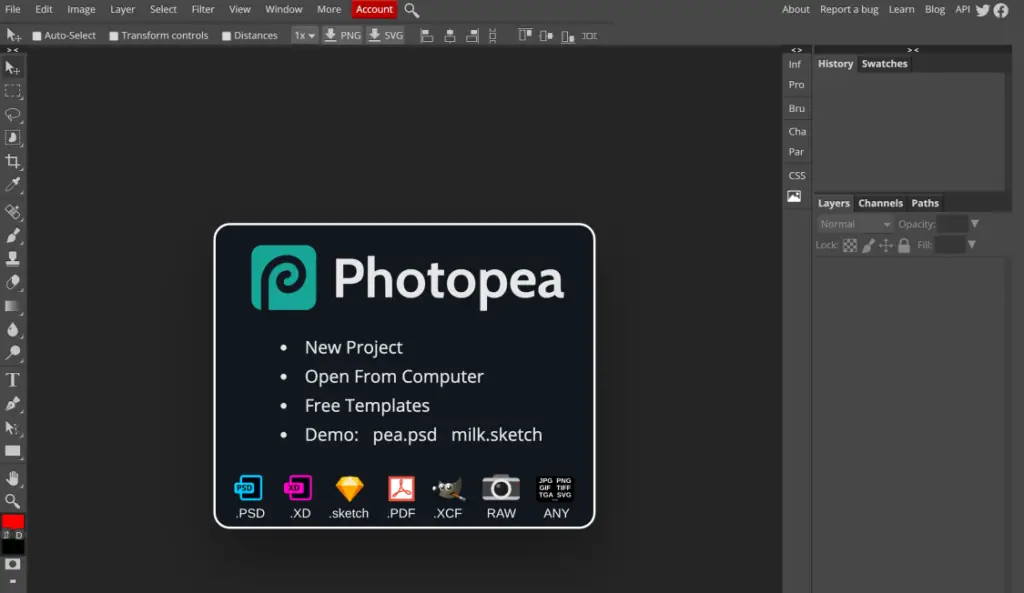
Task: Select the Brush tool
Action: point(12,235)
